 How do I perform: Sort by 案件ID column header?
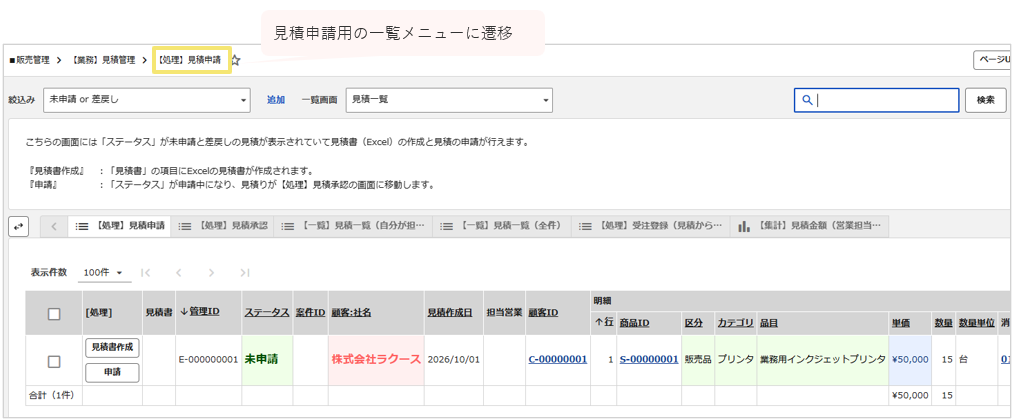coord(310,312)
